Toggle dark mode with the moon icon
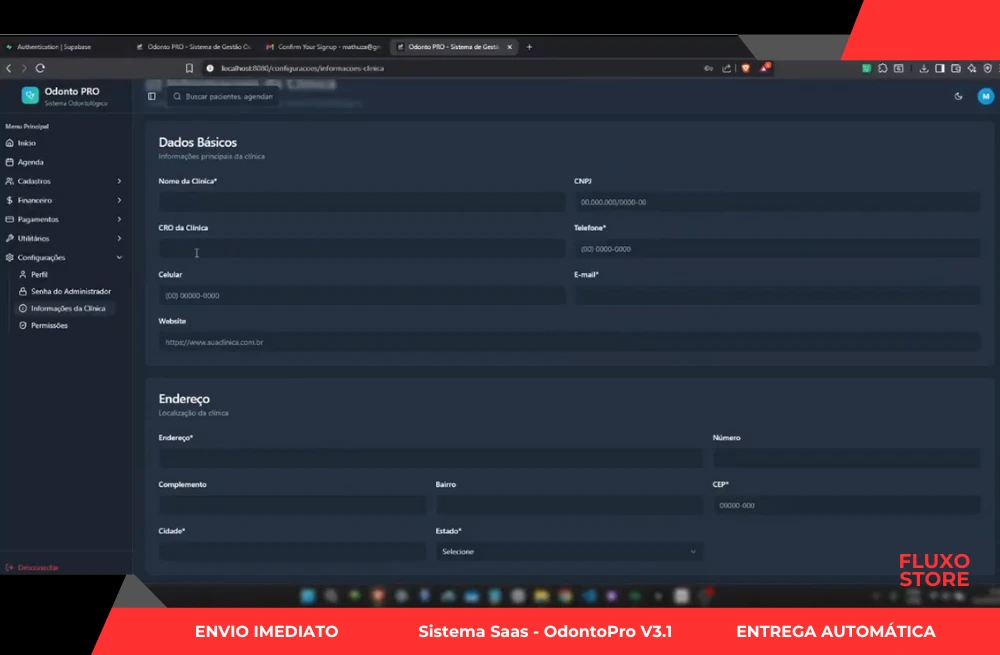The image size is (1000, 655). 958,96
